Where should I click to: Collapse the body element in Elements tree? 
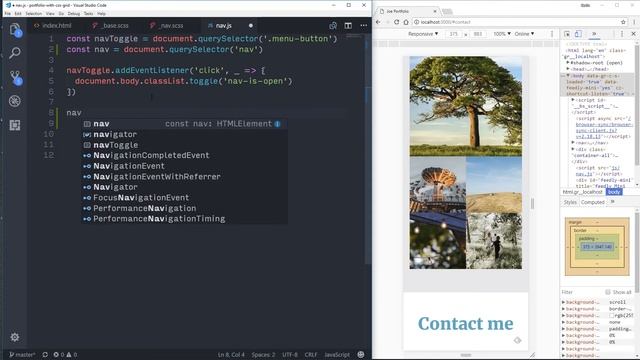coord(568,76)
